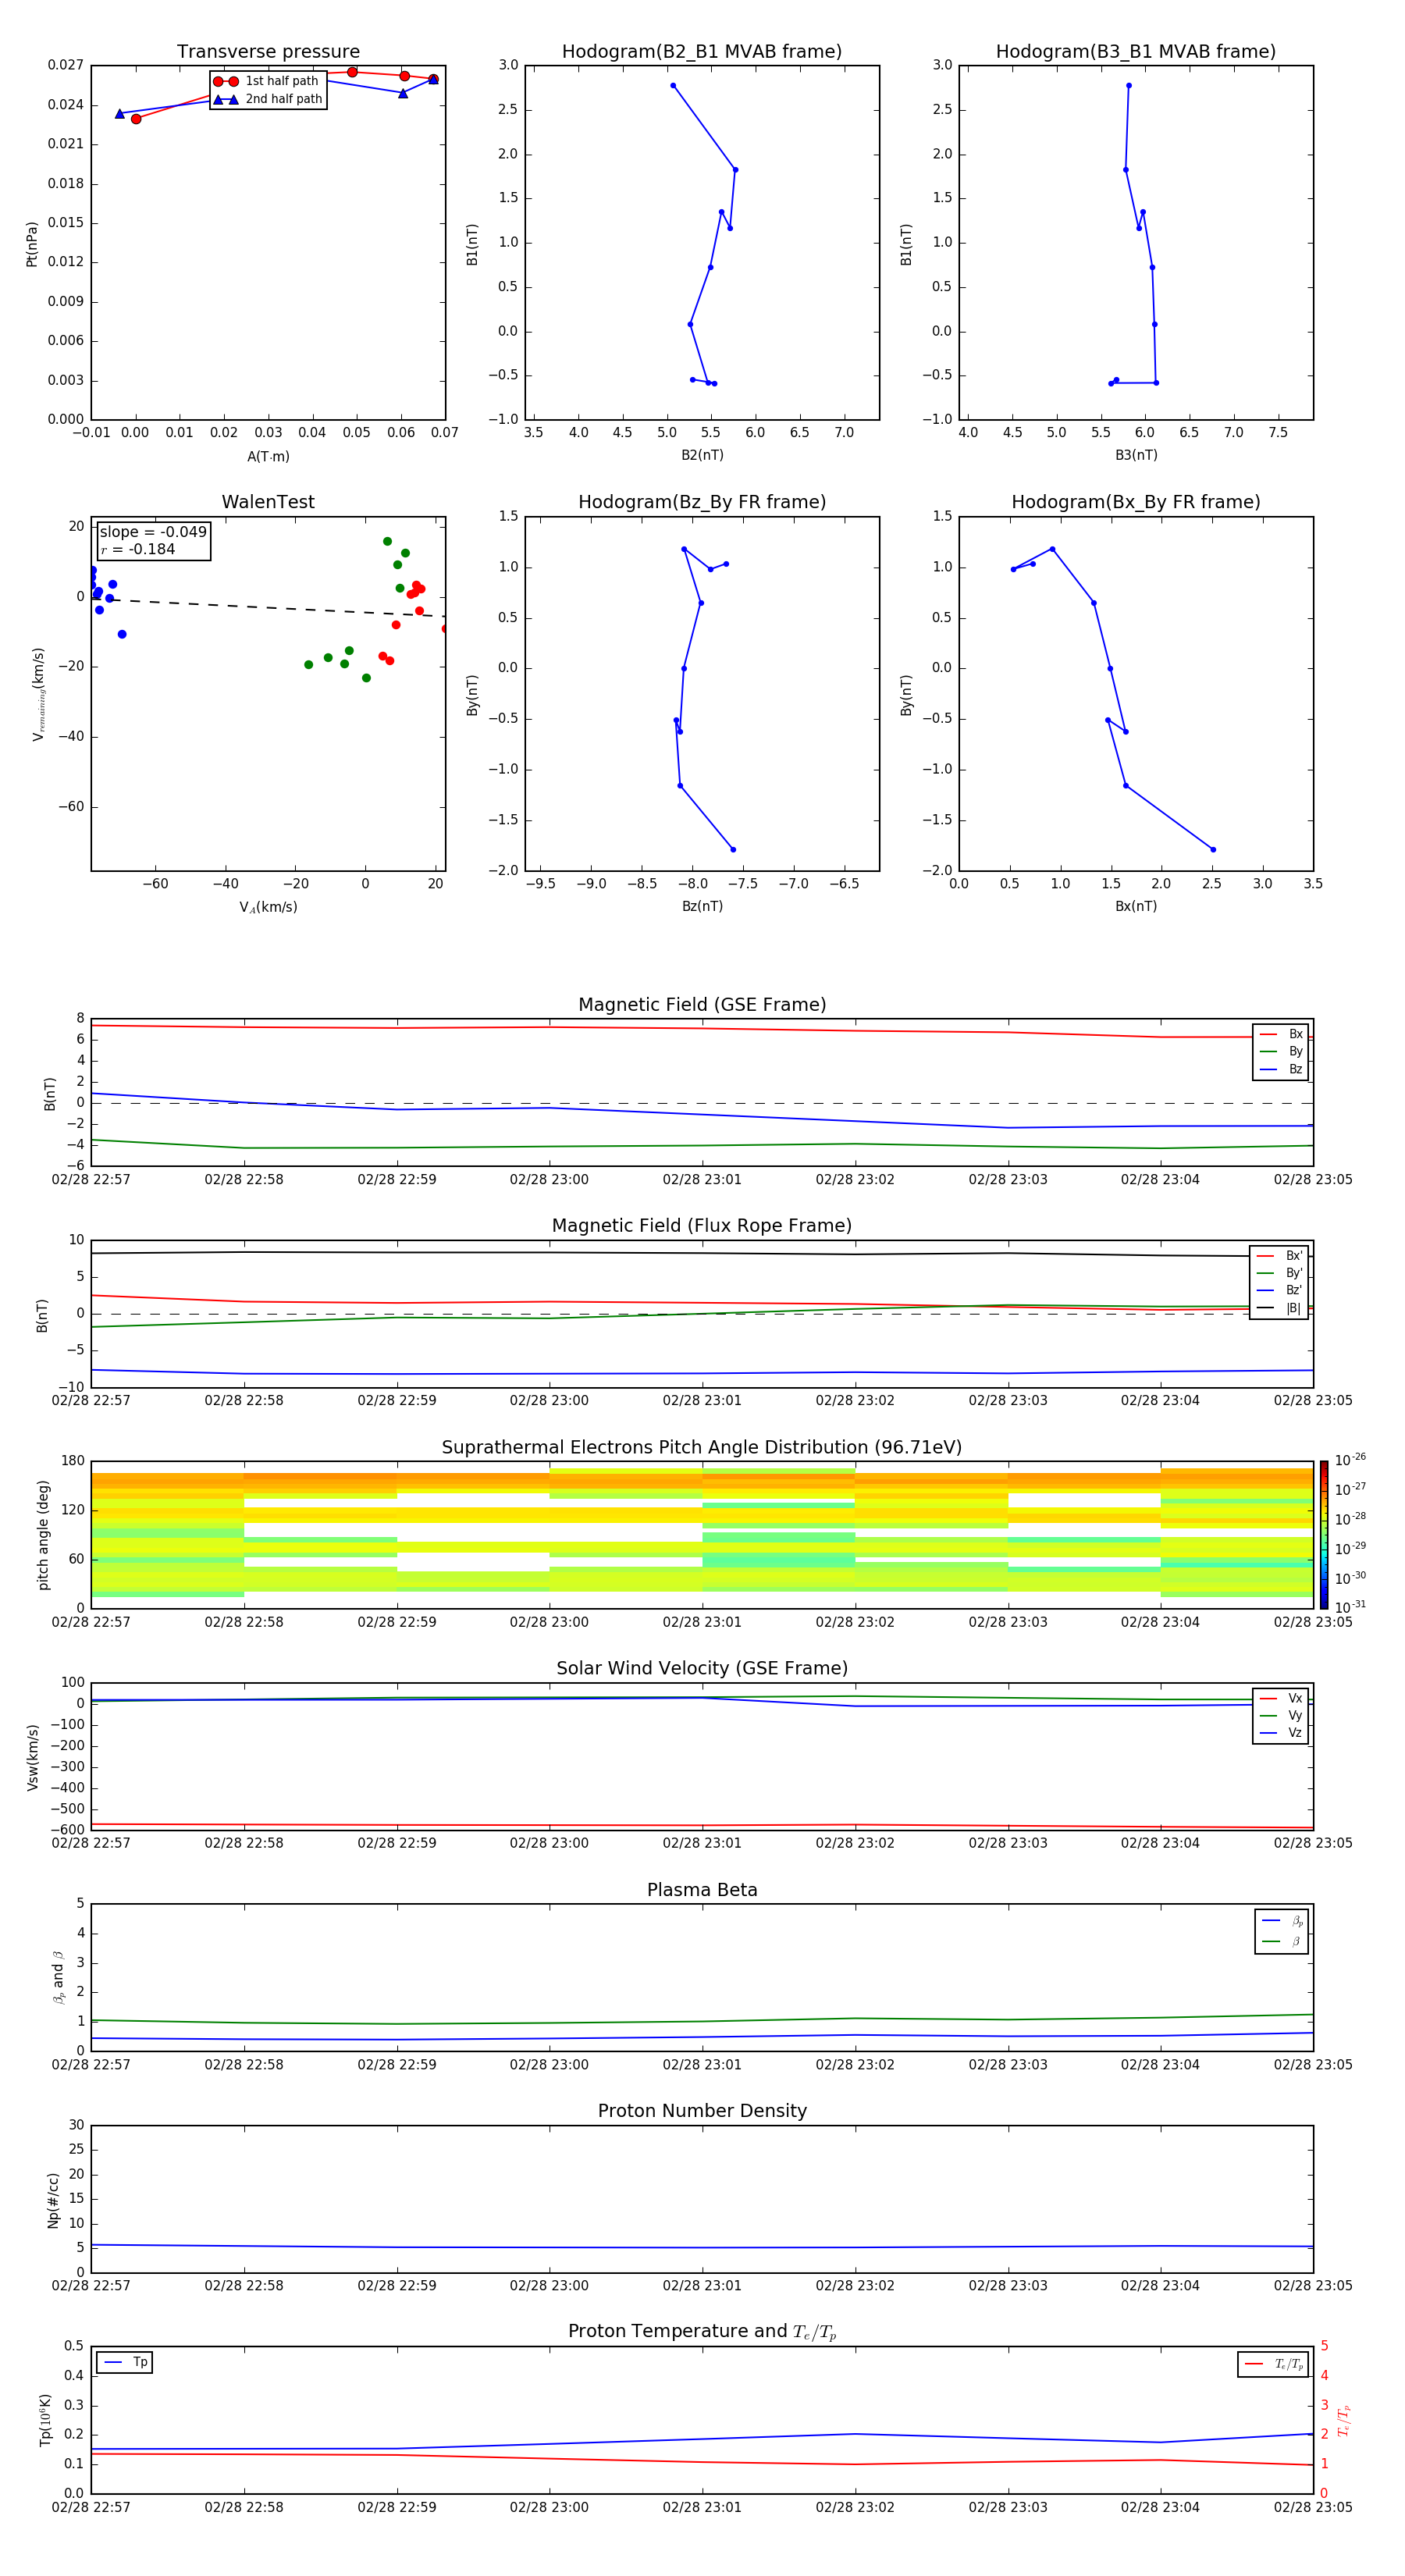
Task: Click 'Proton Number Density' plot title
Action: [702, 2111]
